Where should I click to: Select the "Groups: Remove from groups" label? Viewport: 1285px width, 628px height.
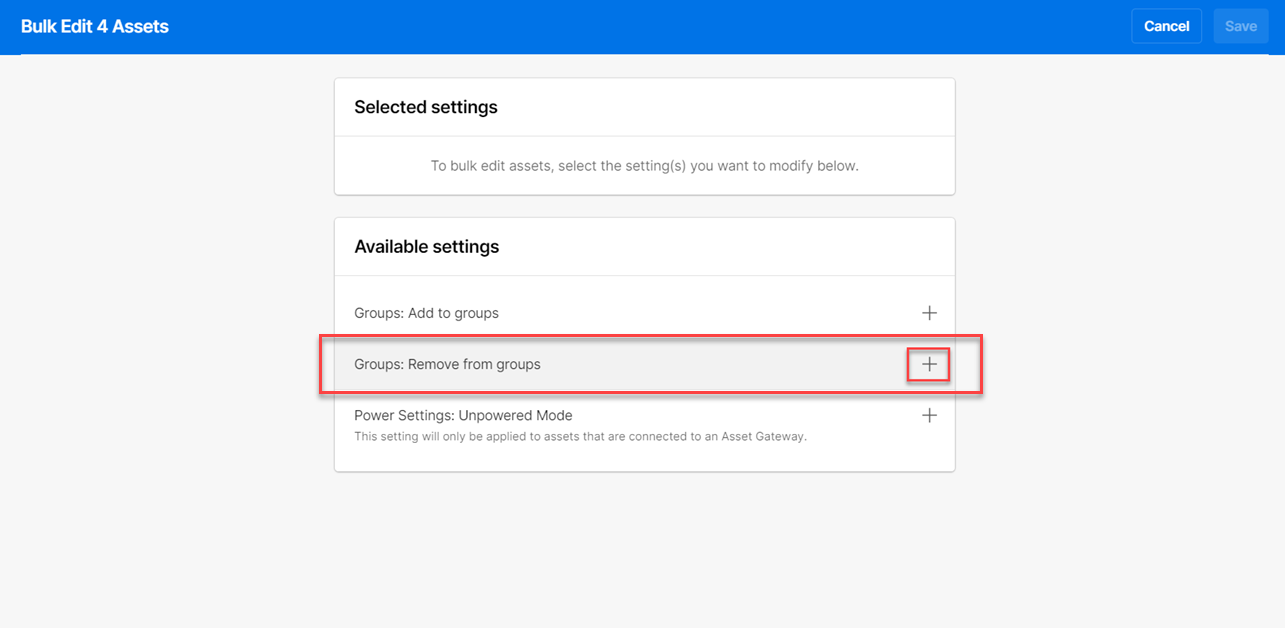click(x=447, y=365)
